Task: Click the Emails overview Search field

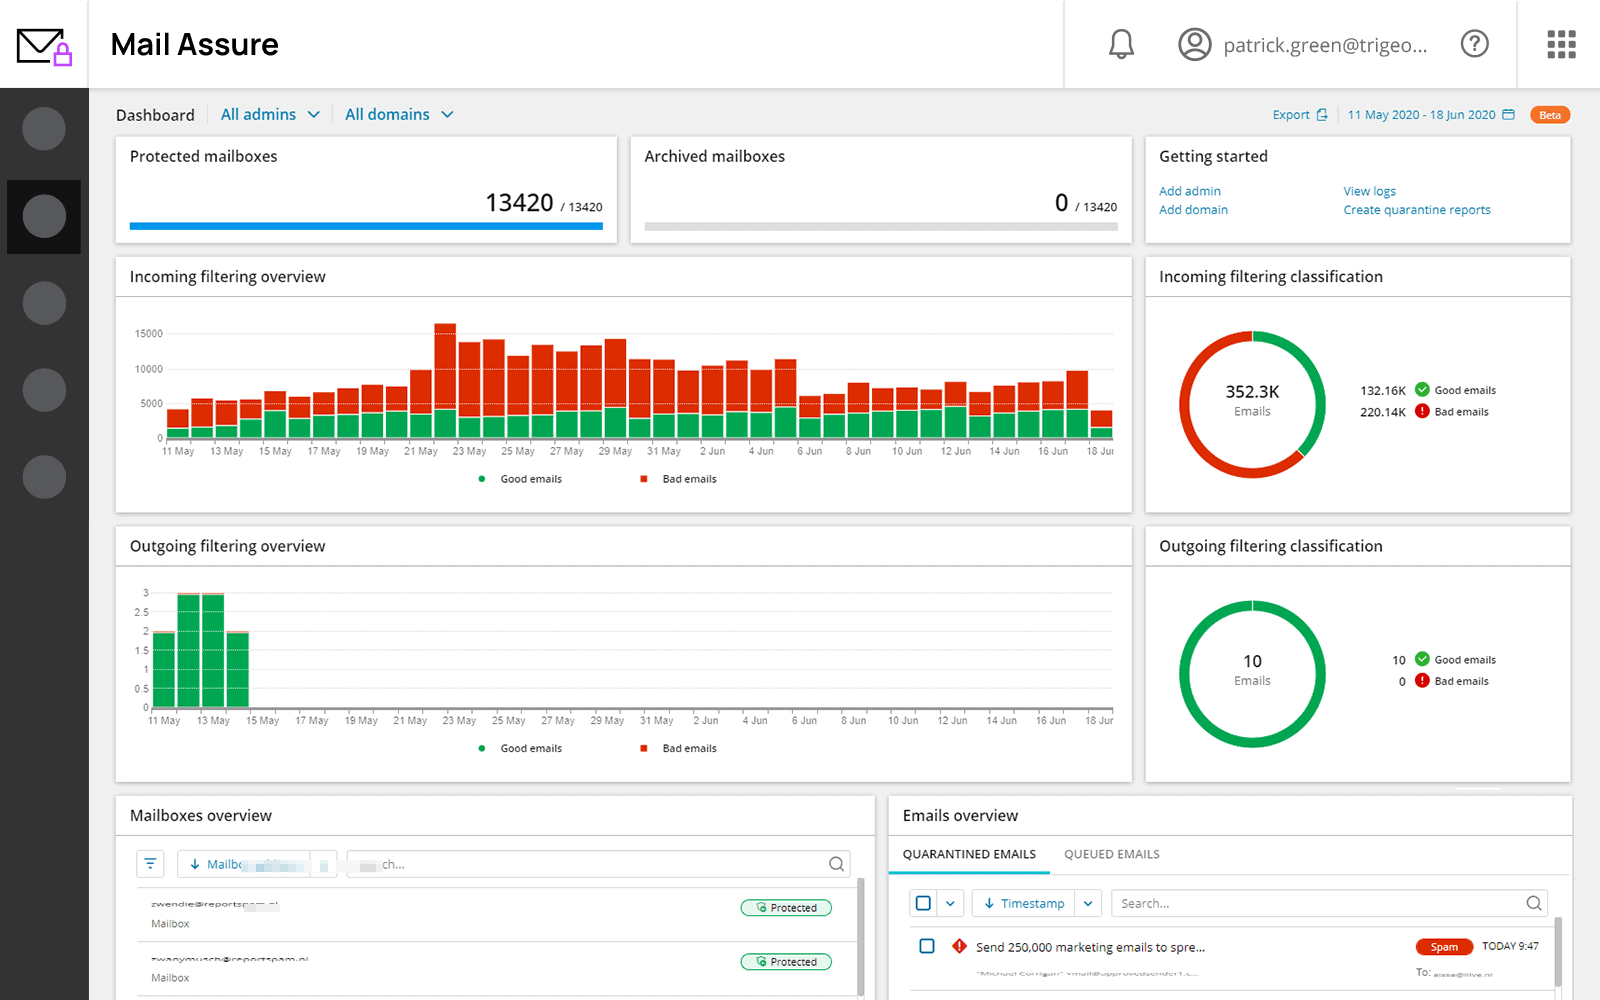Action: pyautogui.click(x=1329, y=903)
